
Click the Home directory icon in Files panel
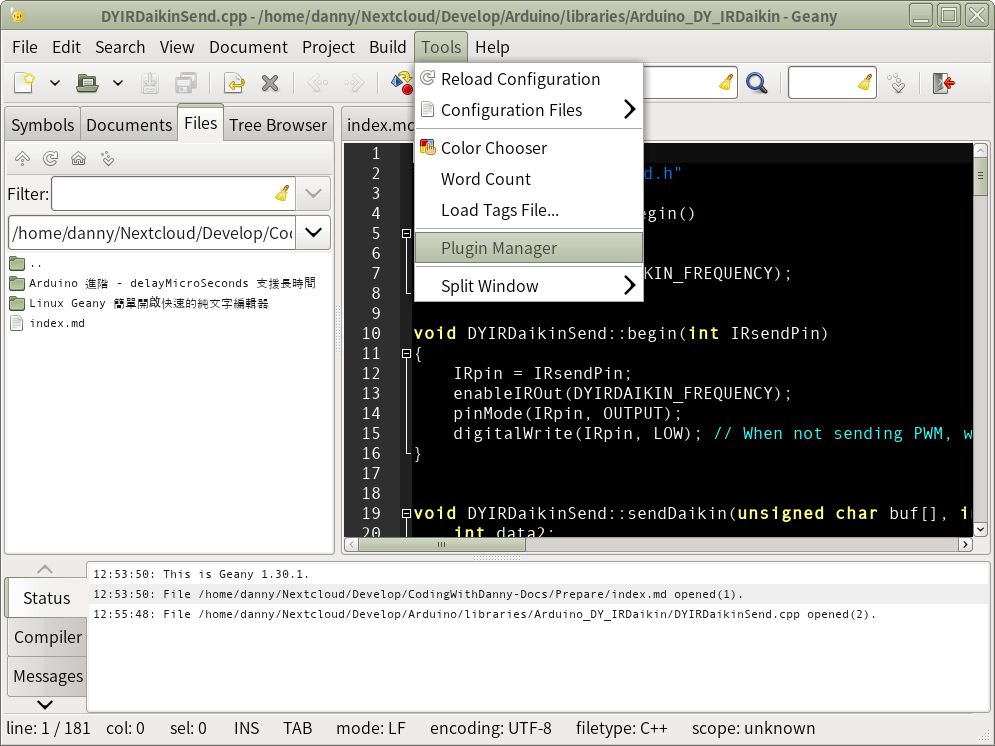(78, 159)
